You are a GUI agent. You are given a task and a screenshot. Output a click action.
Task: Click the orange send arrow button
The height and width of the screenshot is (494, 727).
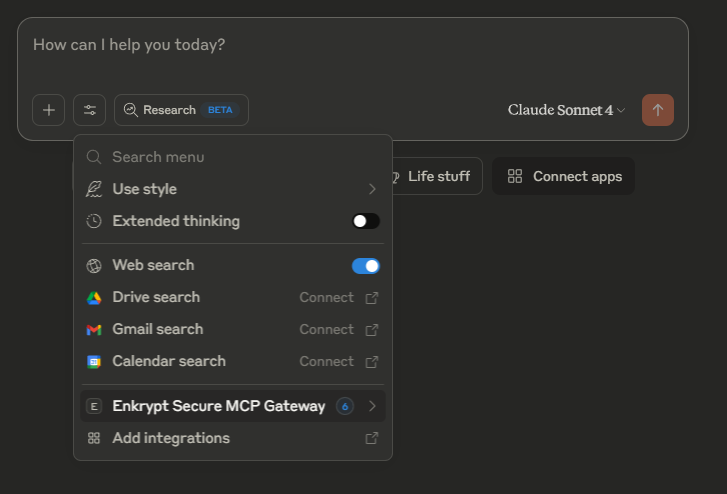[658, 110]
